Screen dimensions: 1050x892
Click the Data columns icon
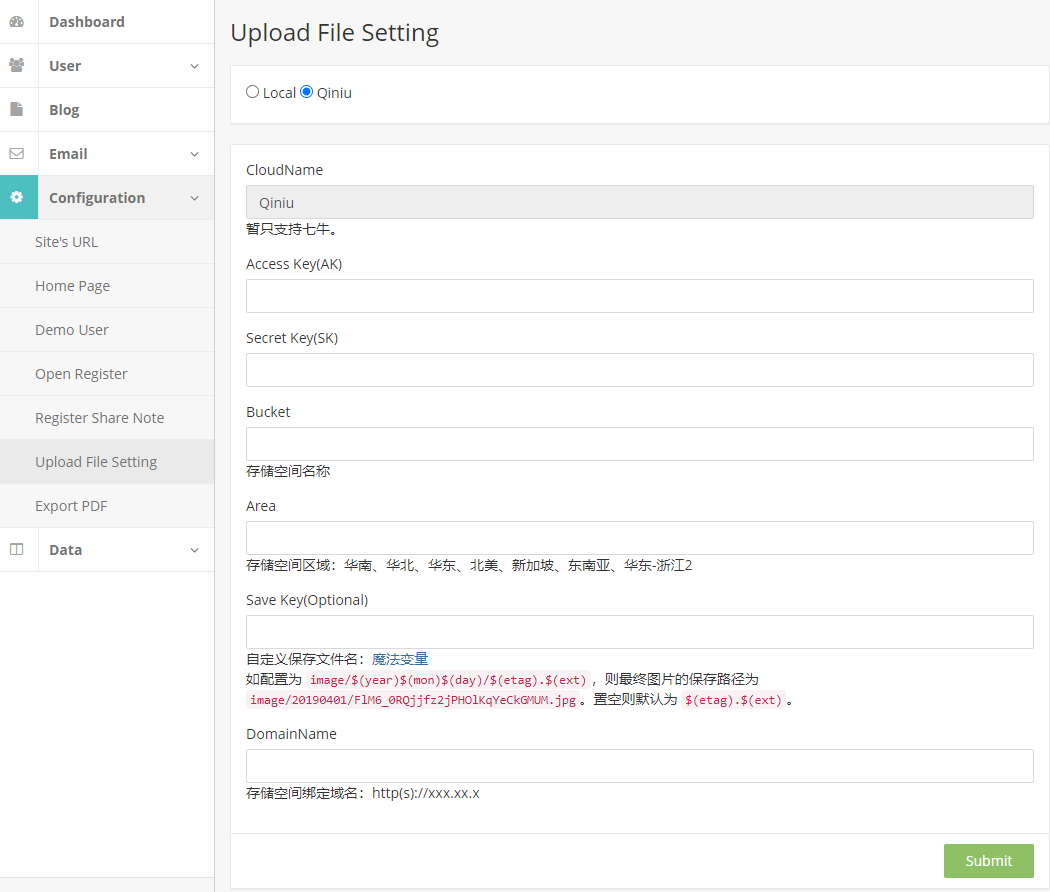[x=17, y=549]
